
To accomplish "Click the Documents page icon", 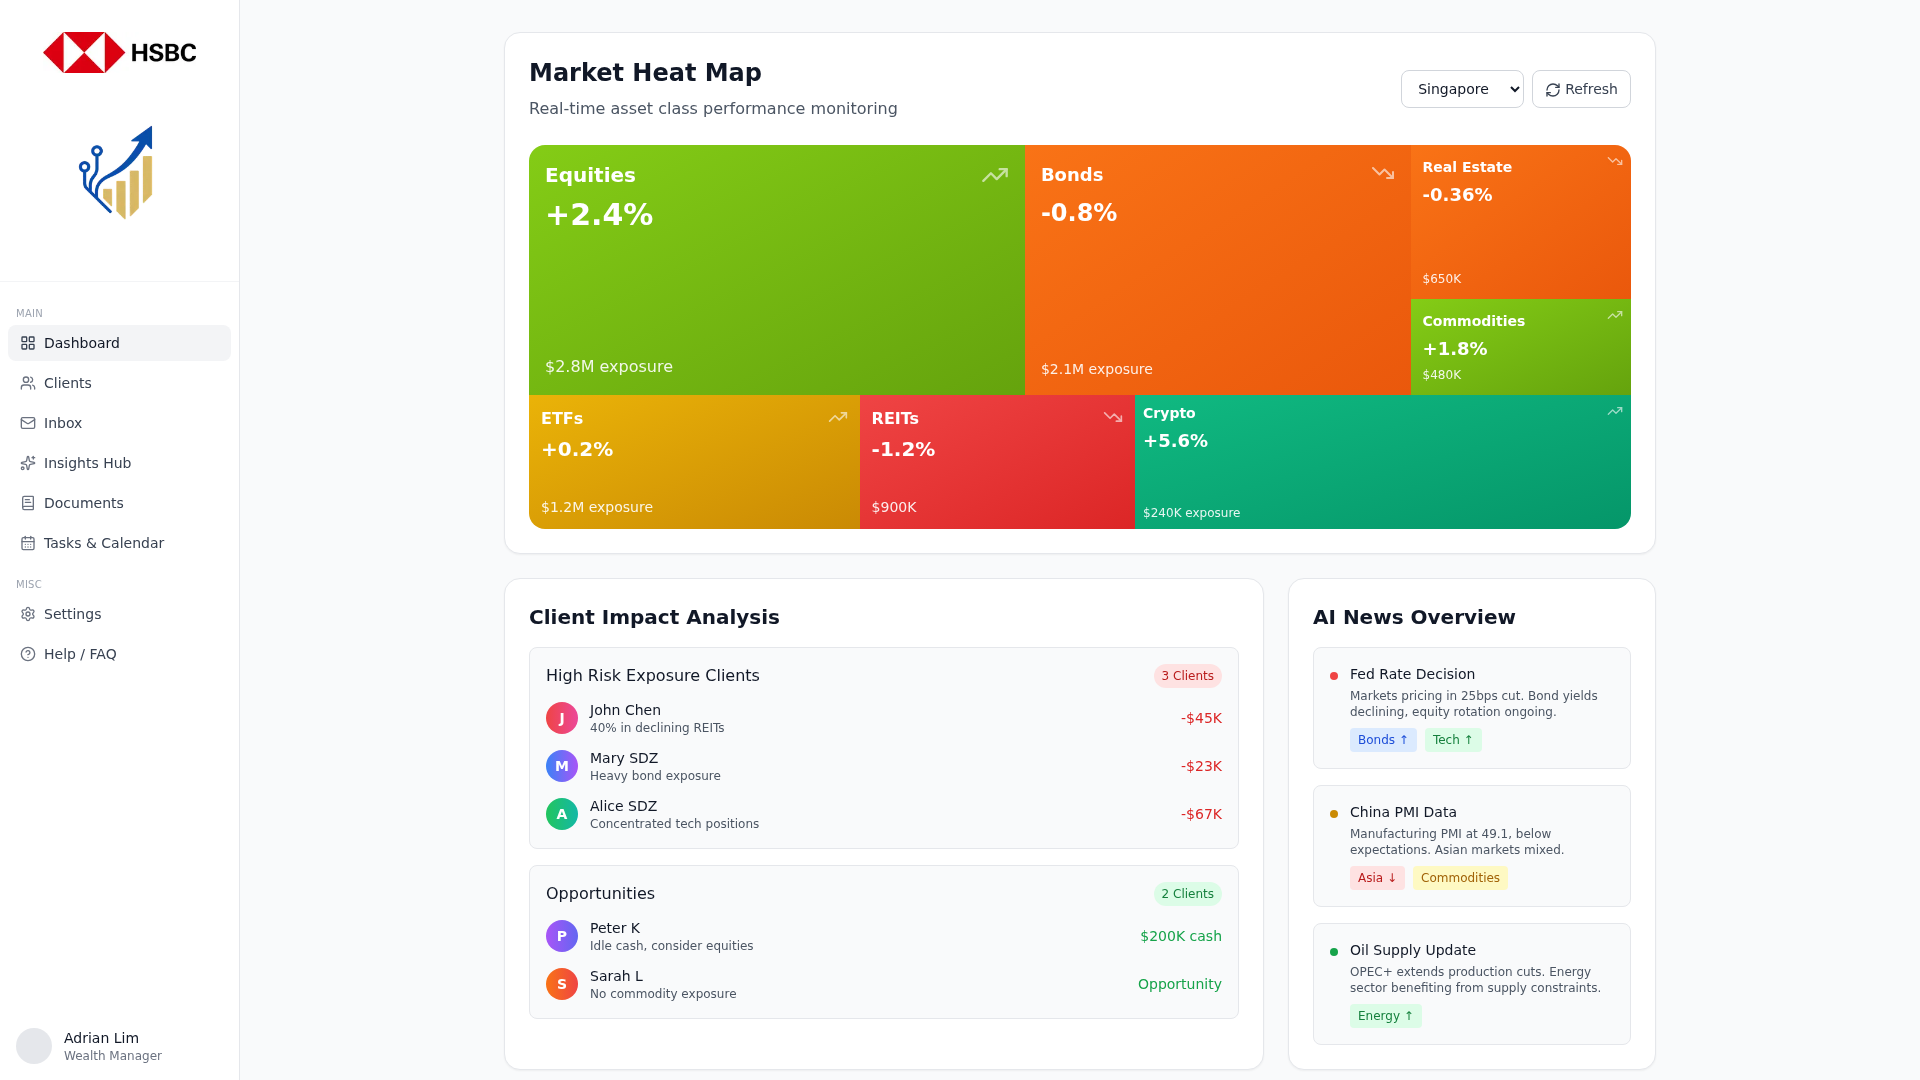I will click(x=28, y=503).
